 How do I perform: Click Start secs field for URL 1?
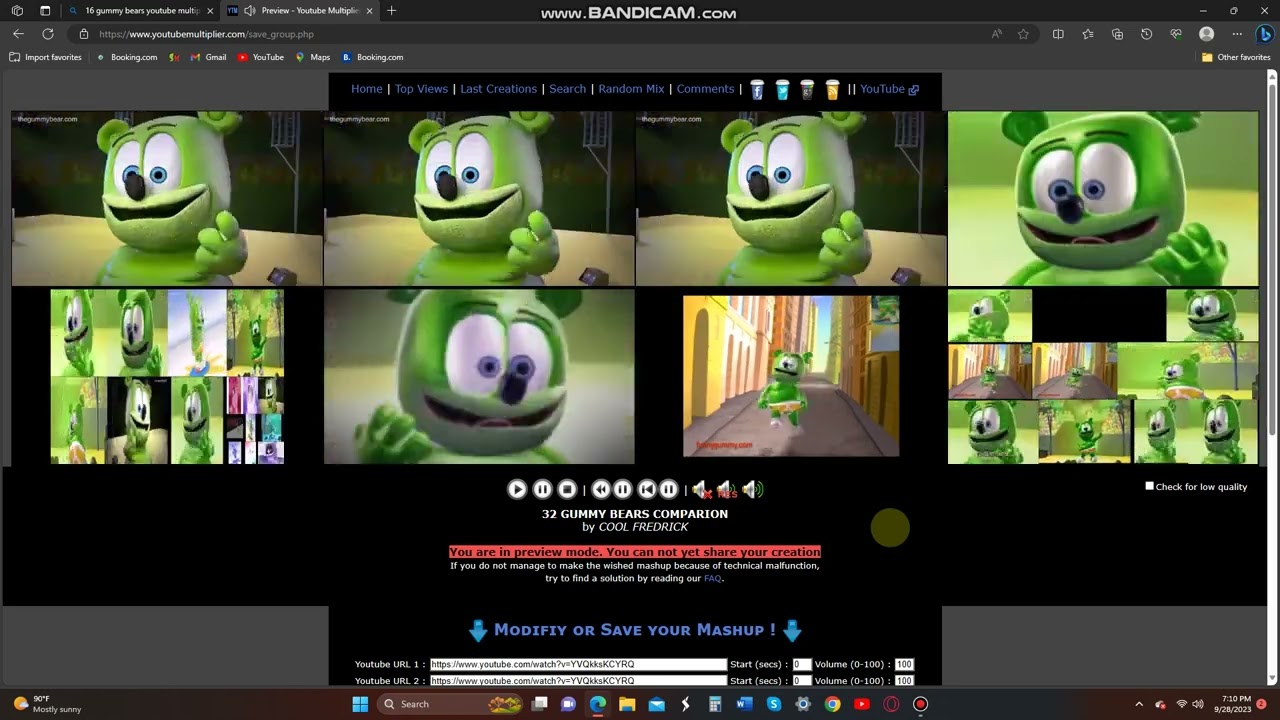(801, 664)
